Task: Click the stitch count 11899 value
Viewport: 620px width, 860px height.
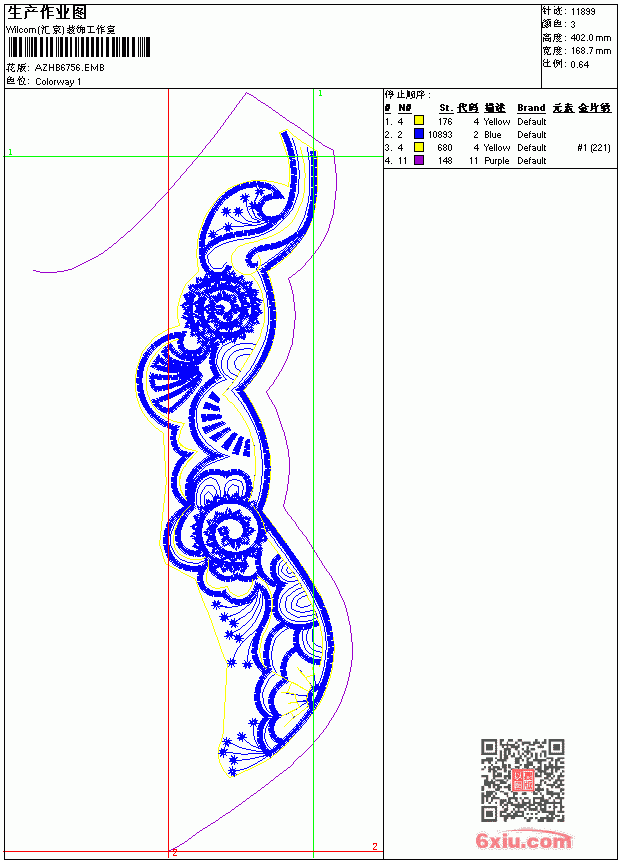Action: tap(583, 12)
